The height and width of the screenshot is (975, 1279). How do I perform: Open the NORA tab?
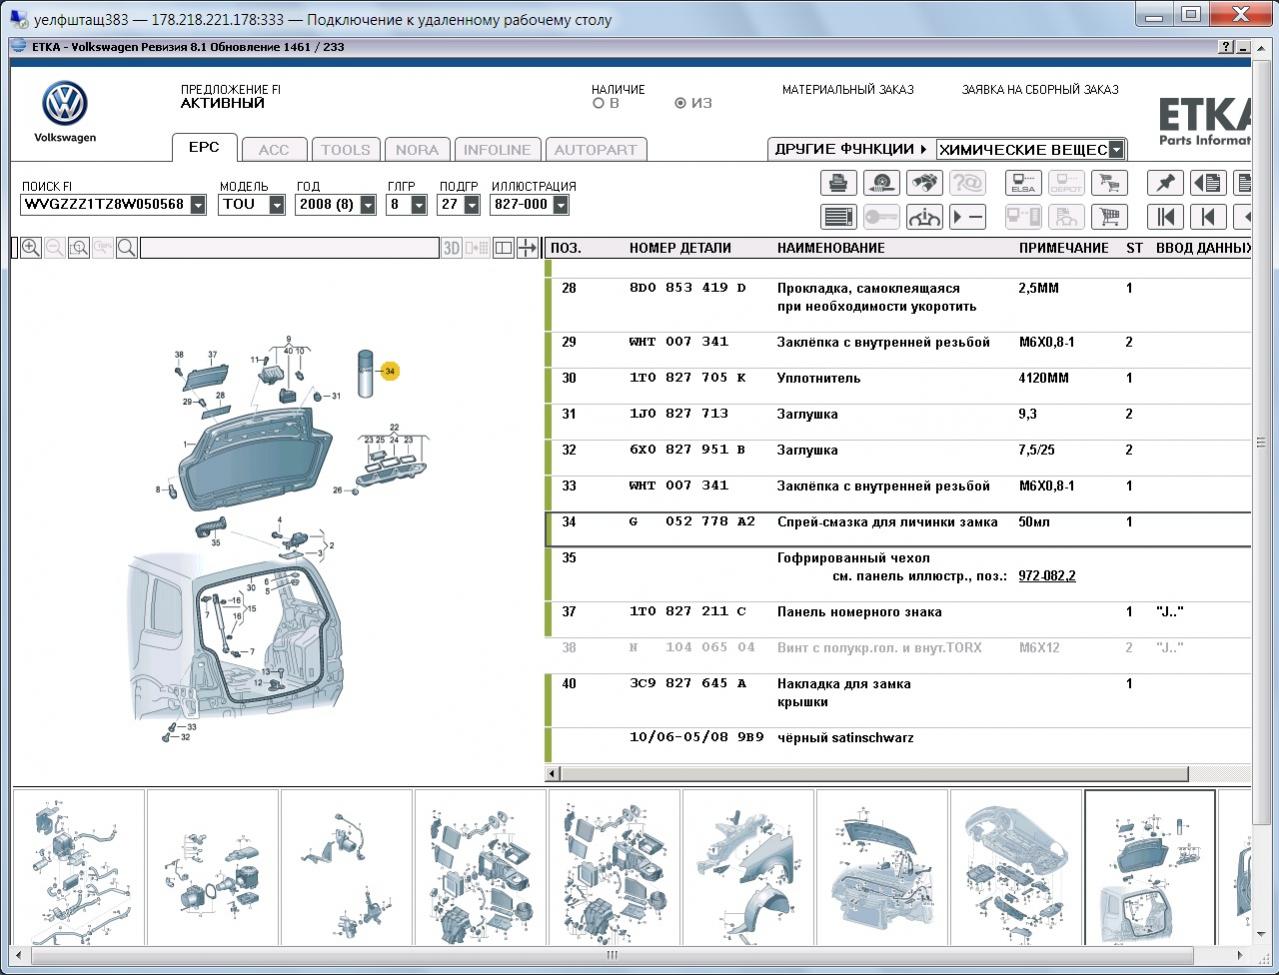coord(417,150)
